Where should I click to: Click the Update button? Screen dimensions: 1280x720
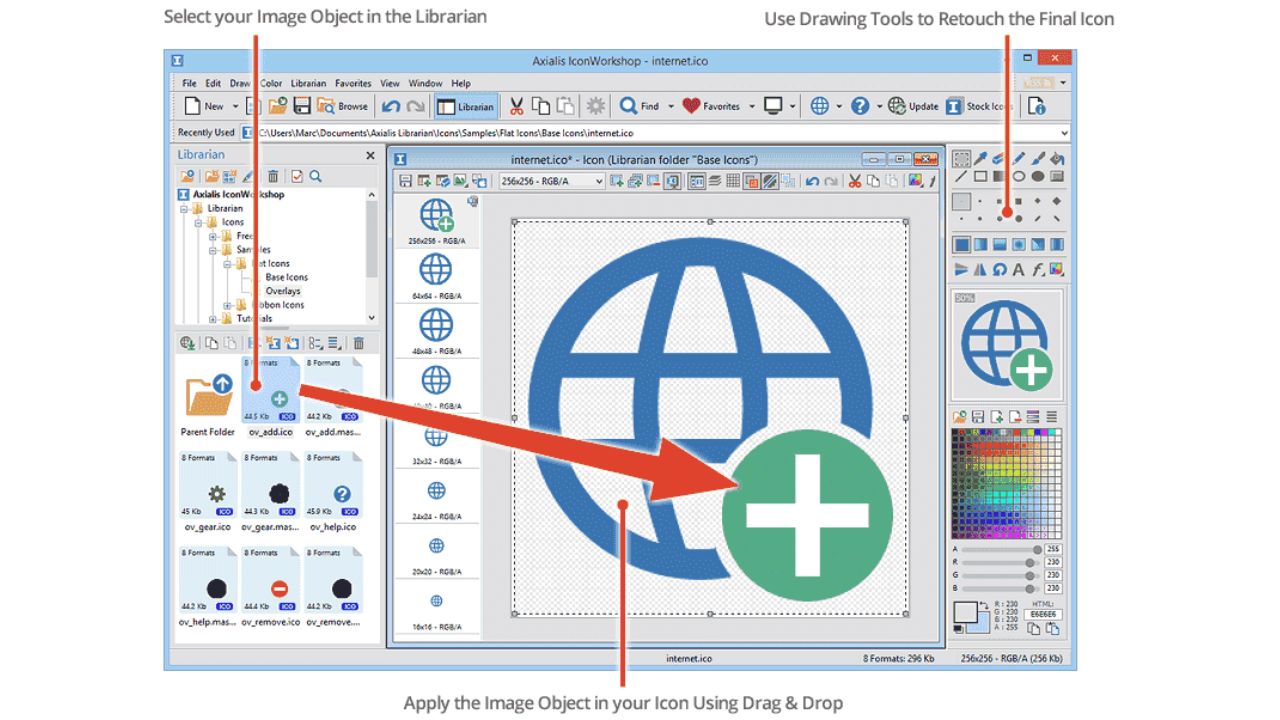(913, 106)
